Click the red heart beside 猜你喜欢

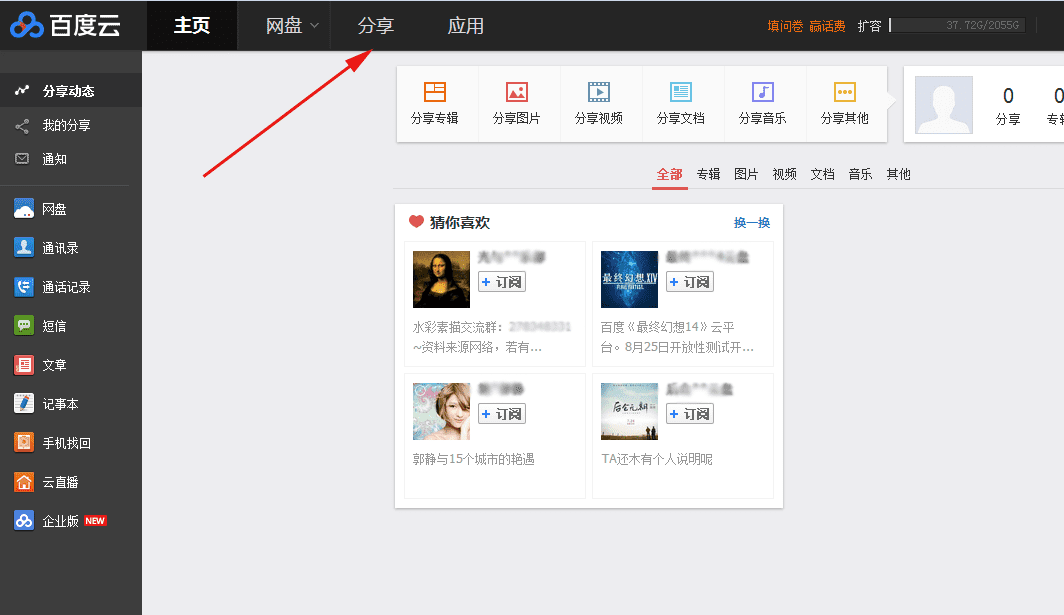tap(416, 221)
